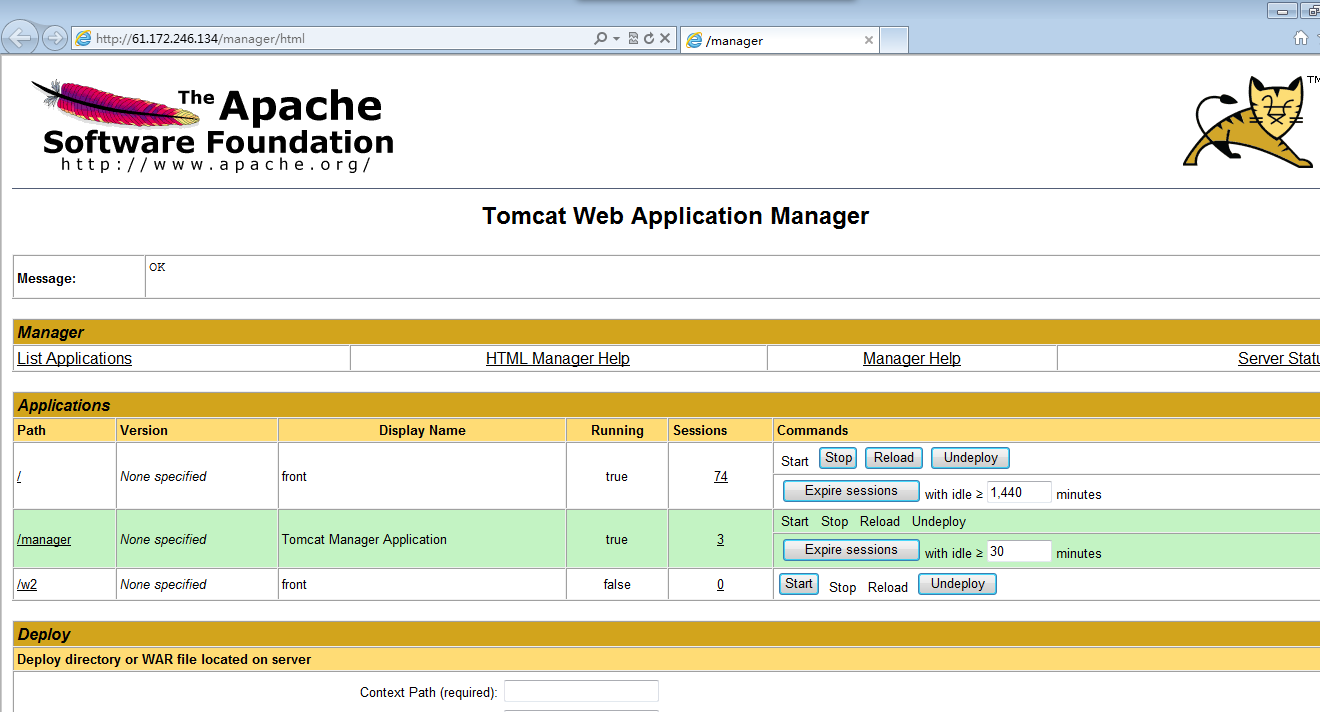Click the Commands column header

[x=812, y=430]
